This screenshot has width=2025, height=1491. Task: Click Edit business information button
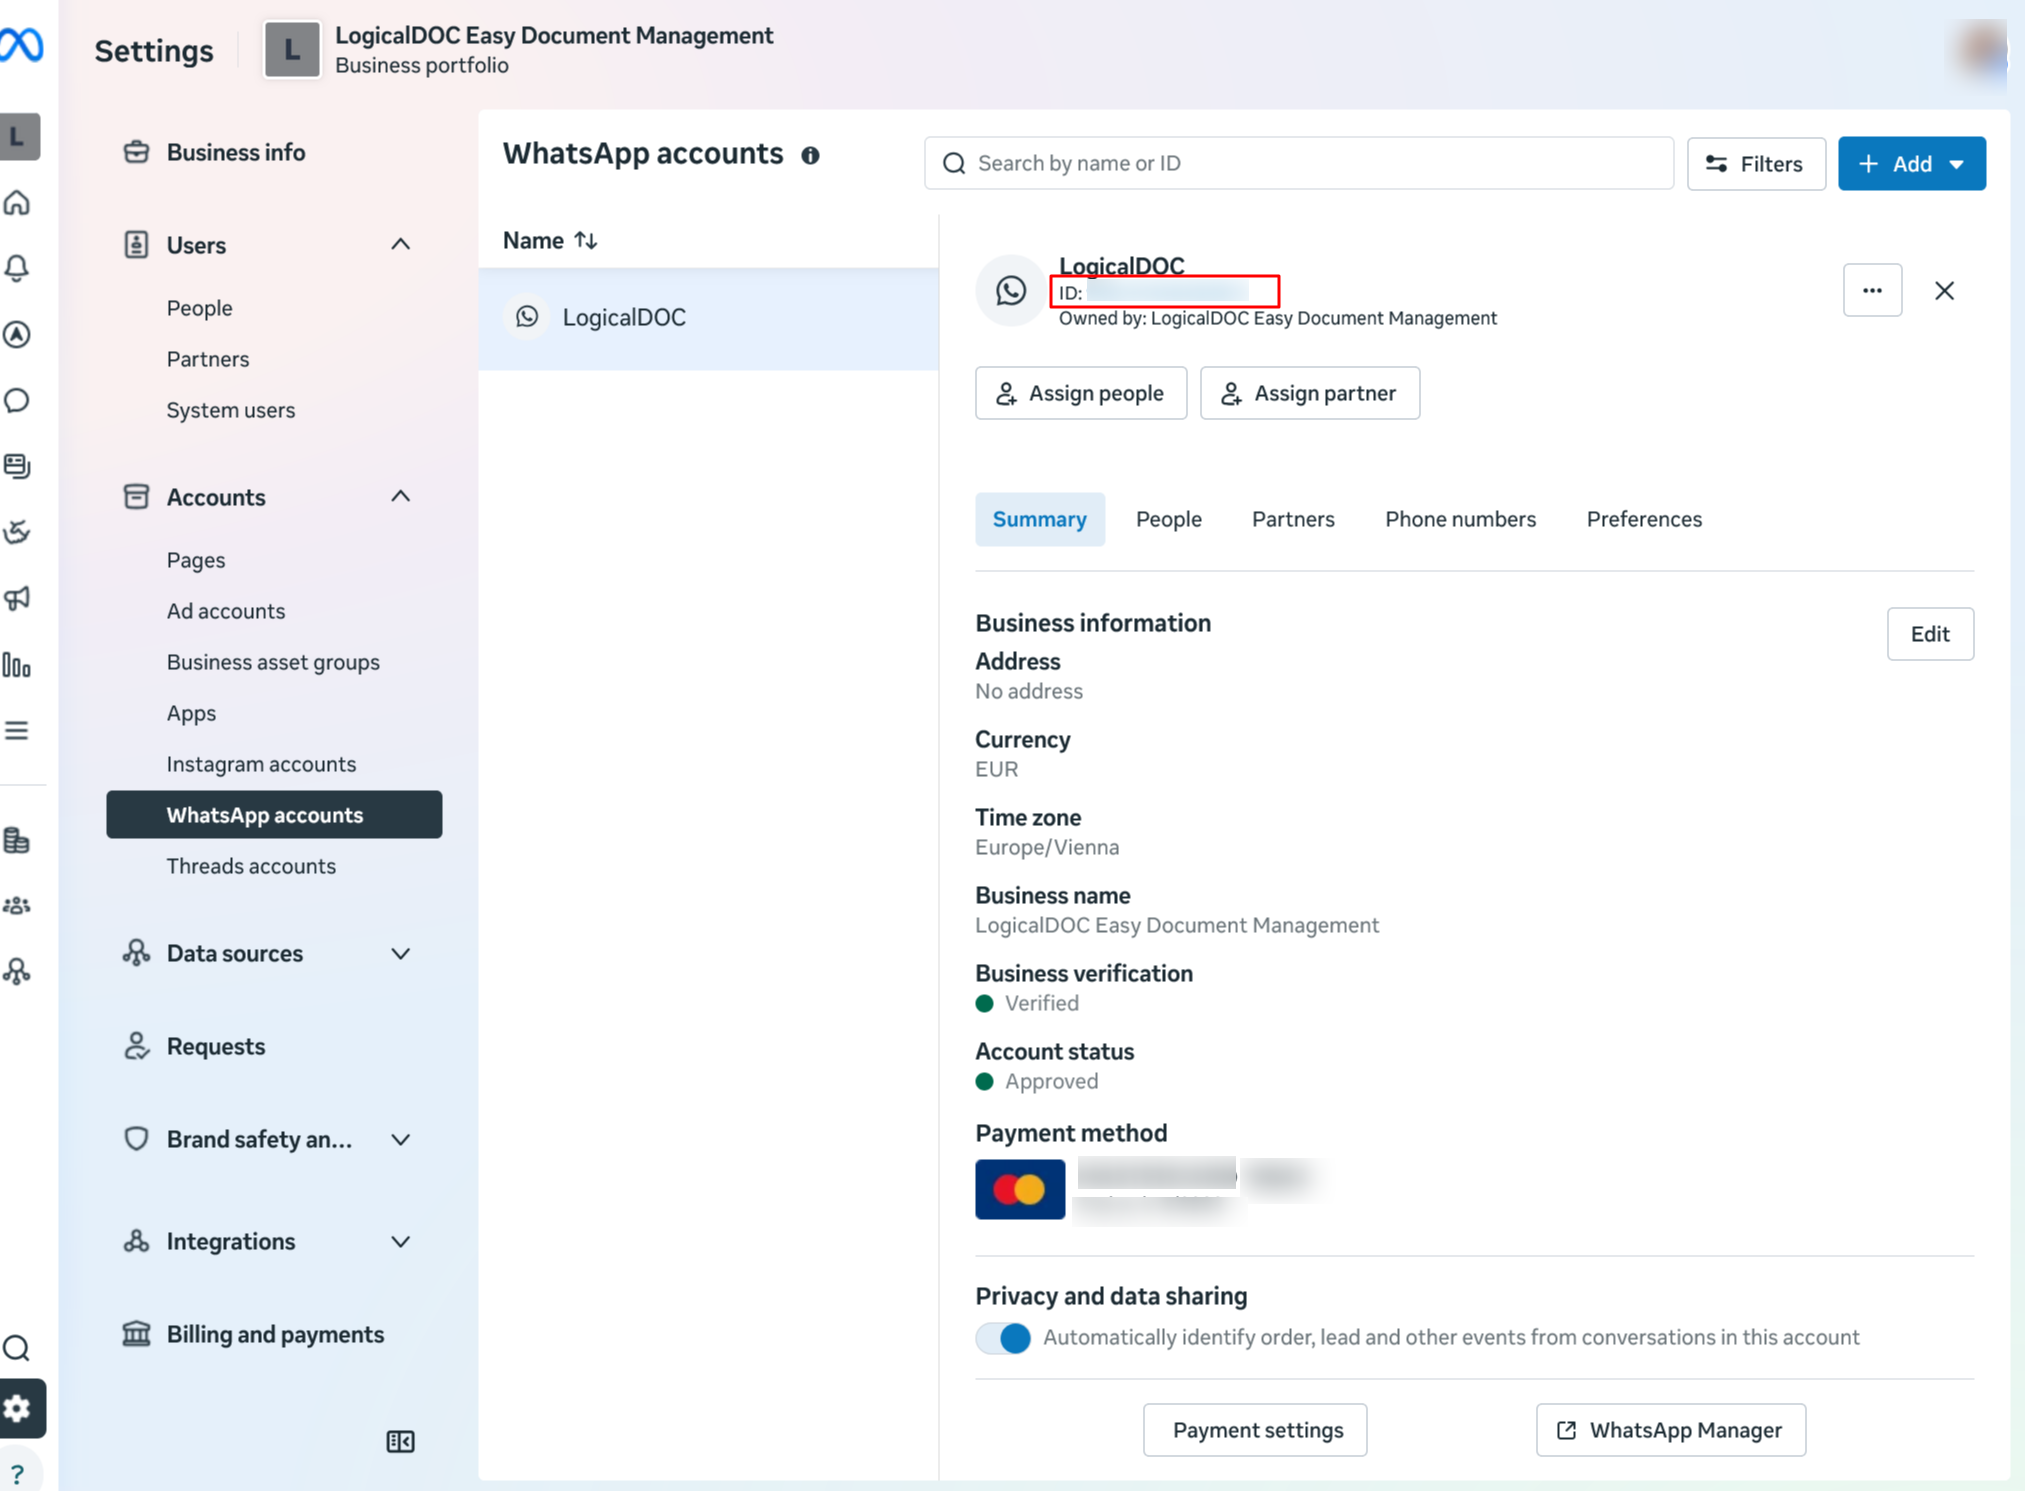(1930, 634)
